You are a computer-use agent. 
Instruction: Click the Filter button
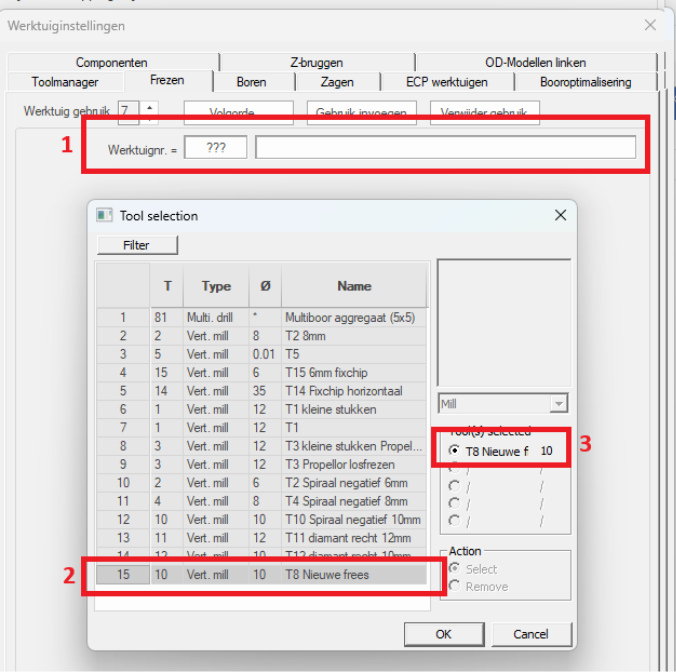[x=137, y=245]
